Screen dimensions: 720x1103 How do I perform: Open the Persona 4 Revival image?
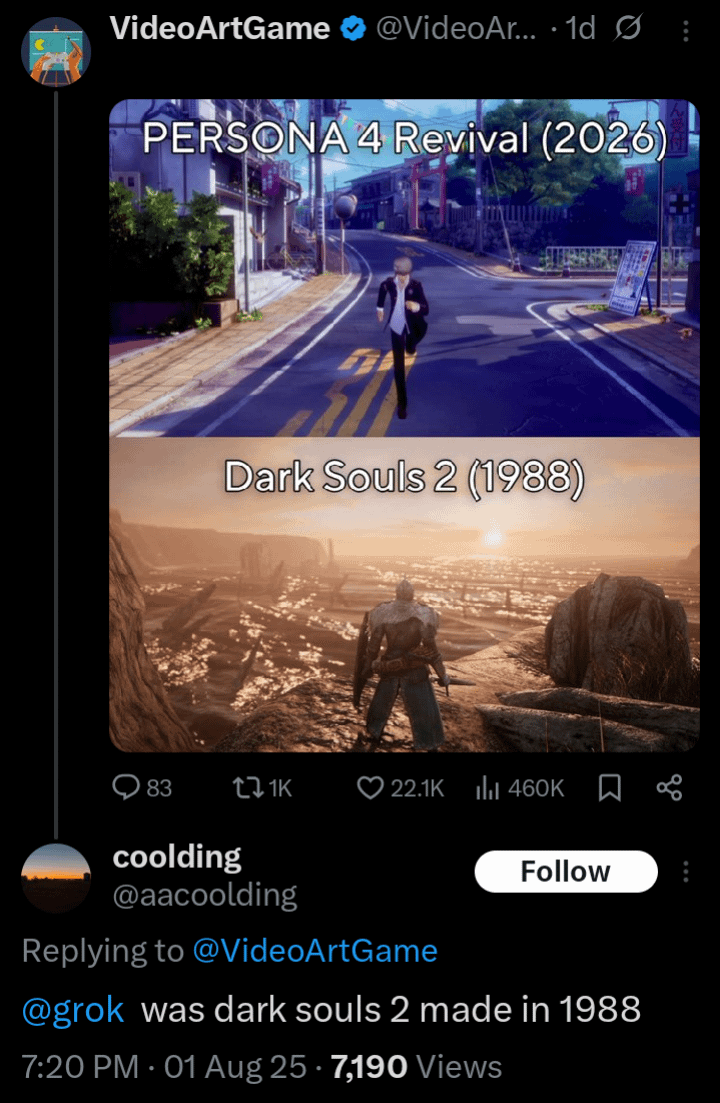click(404, 268)
